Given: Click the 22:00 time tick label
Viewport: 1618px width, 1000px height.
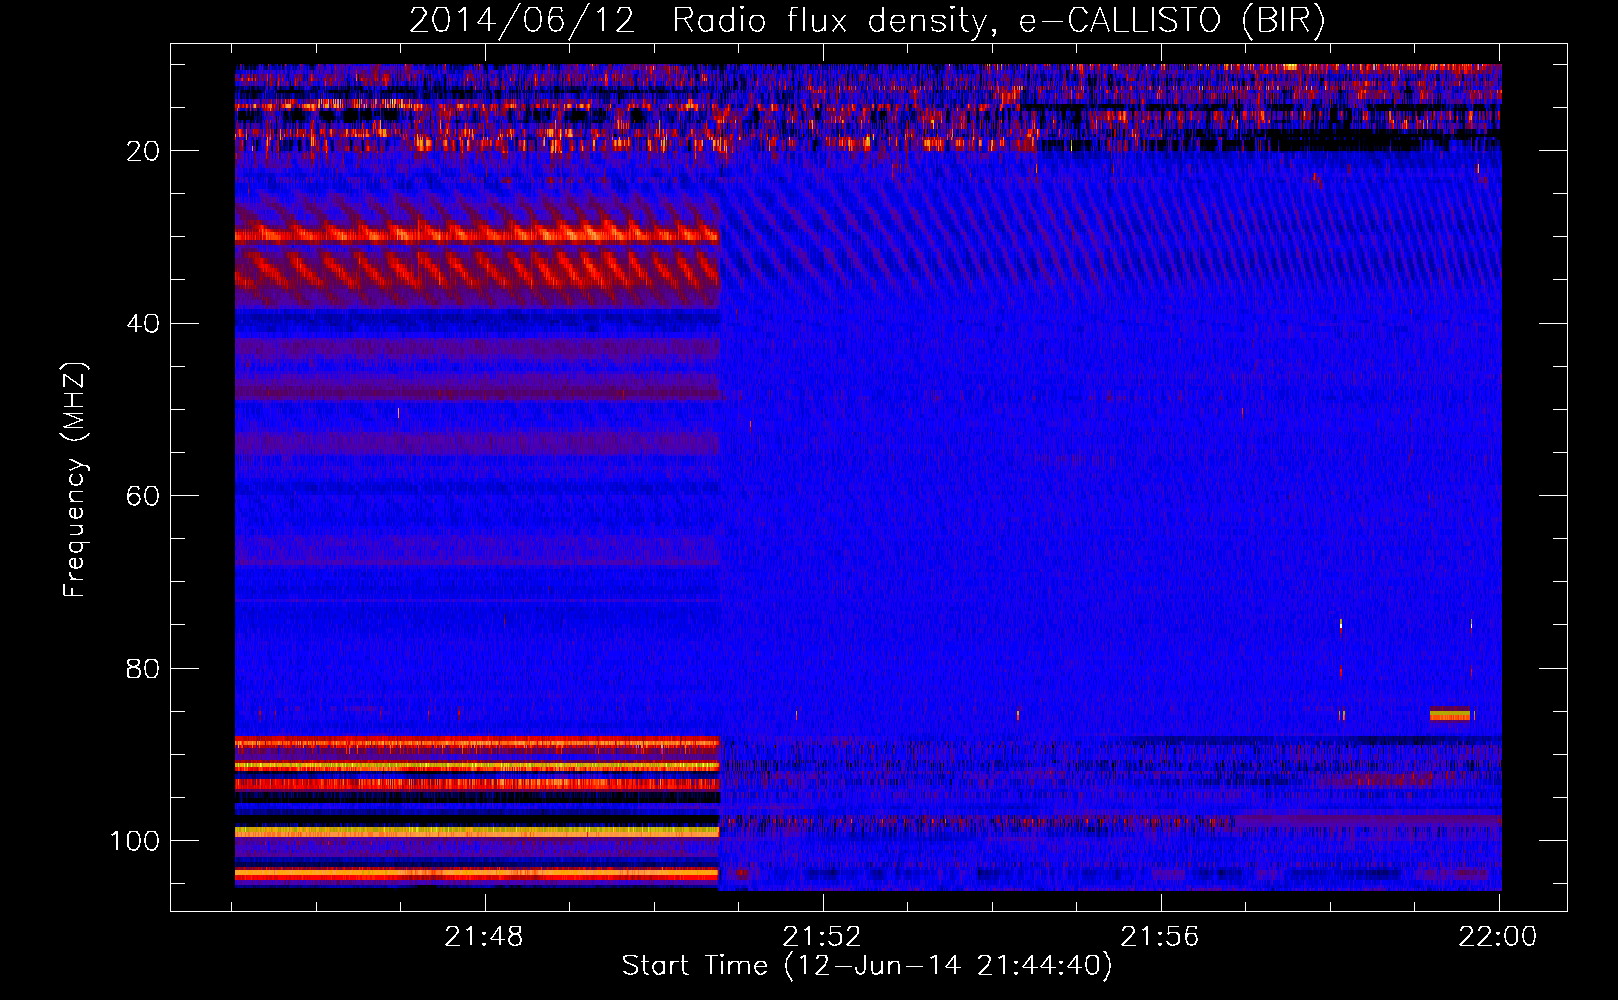Looking at the screenshot, I should [1498, 937].
